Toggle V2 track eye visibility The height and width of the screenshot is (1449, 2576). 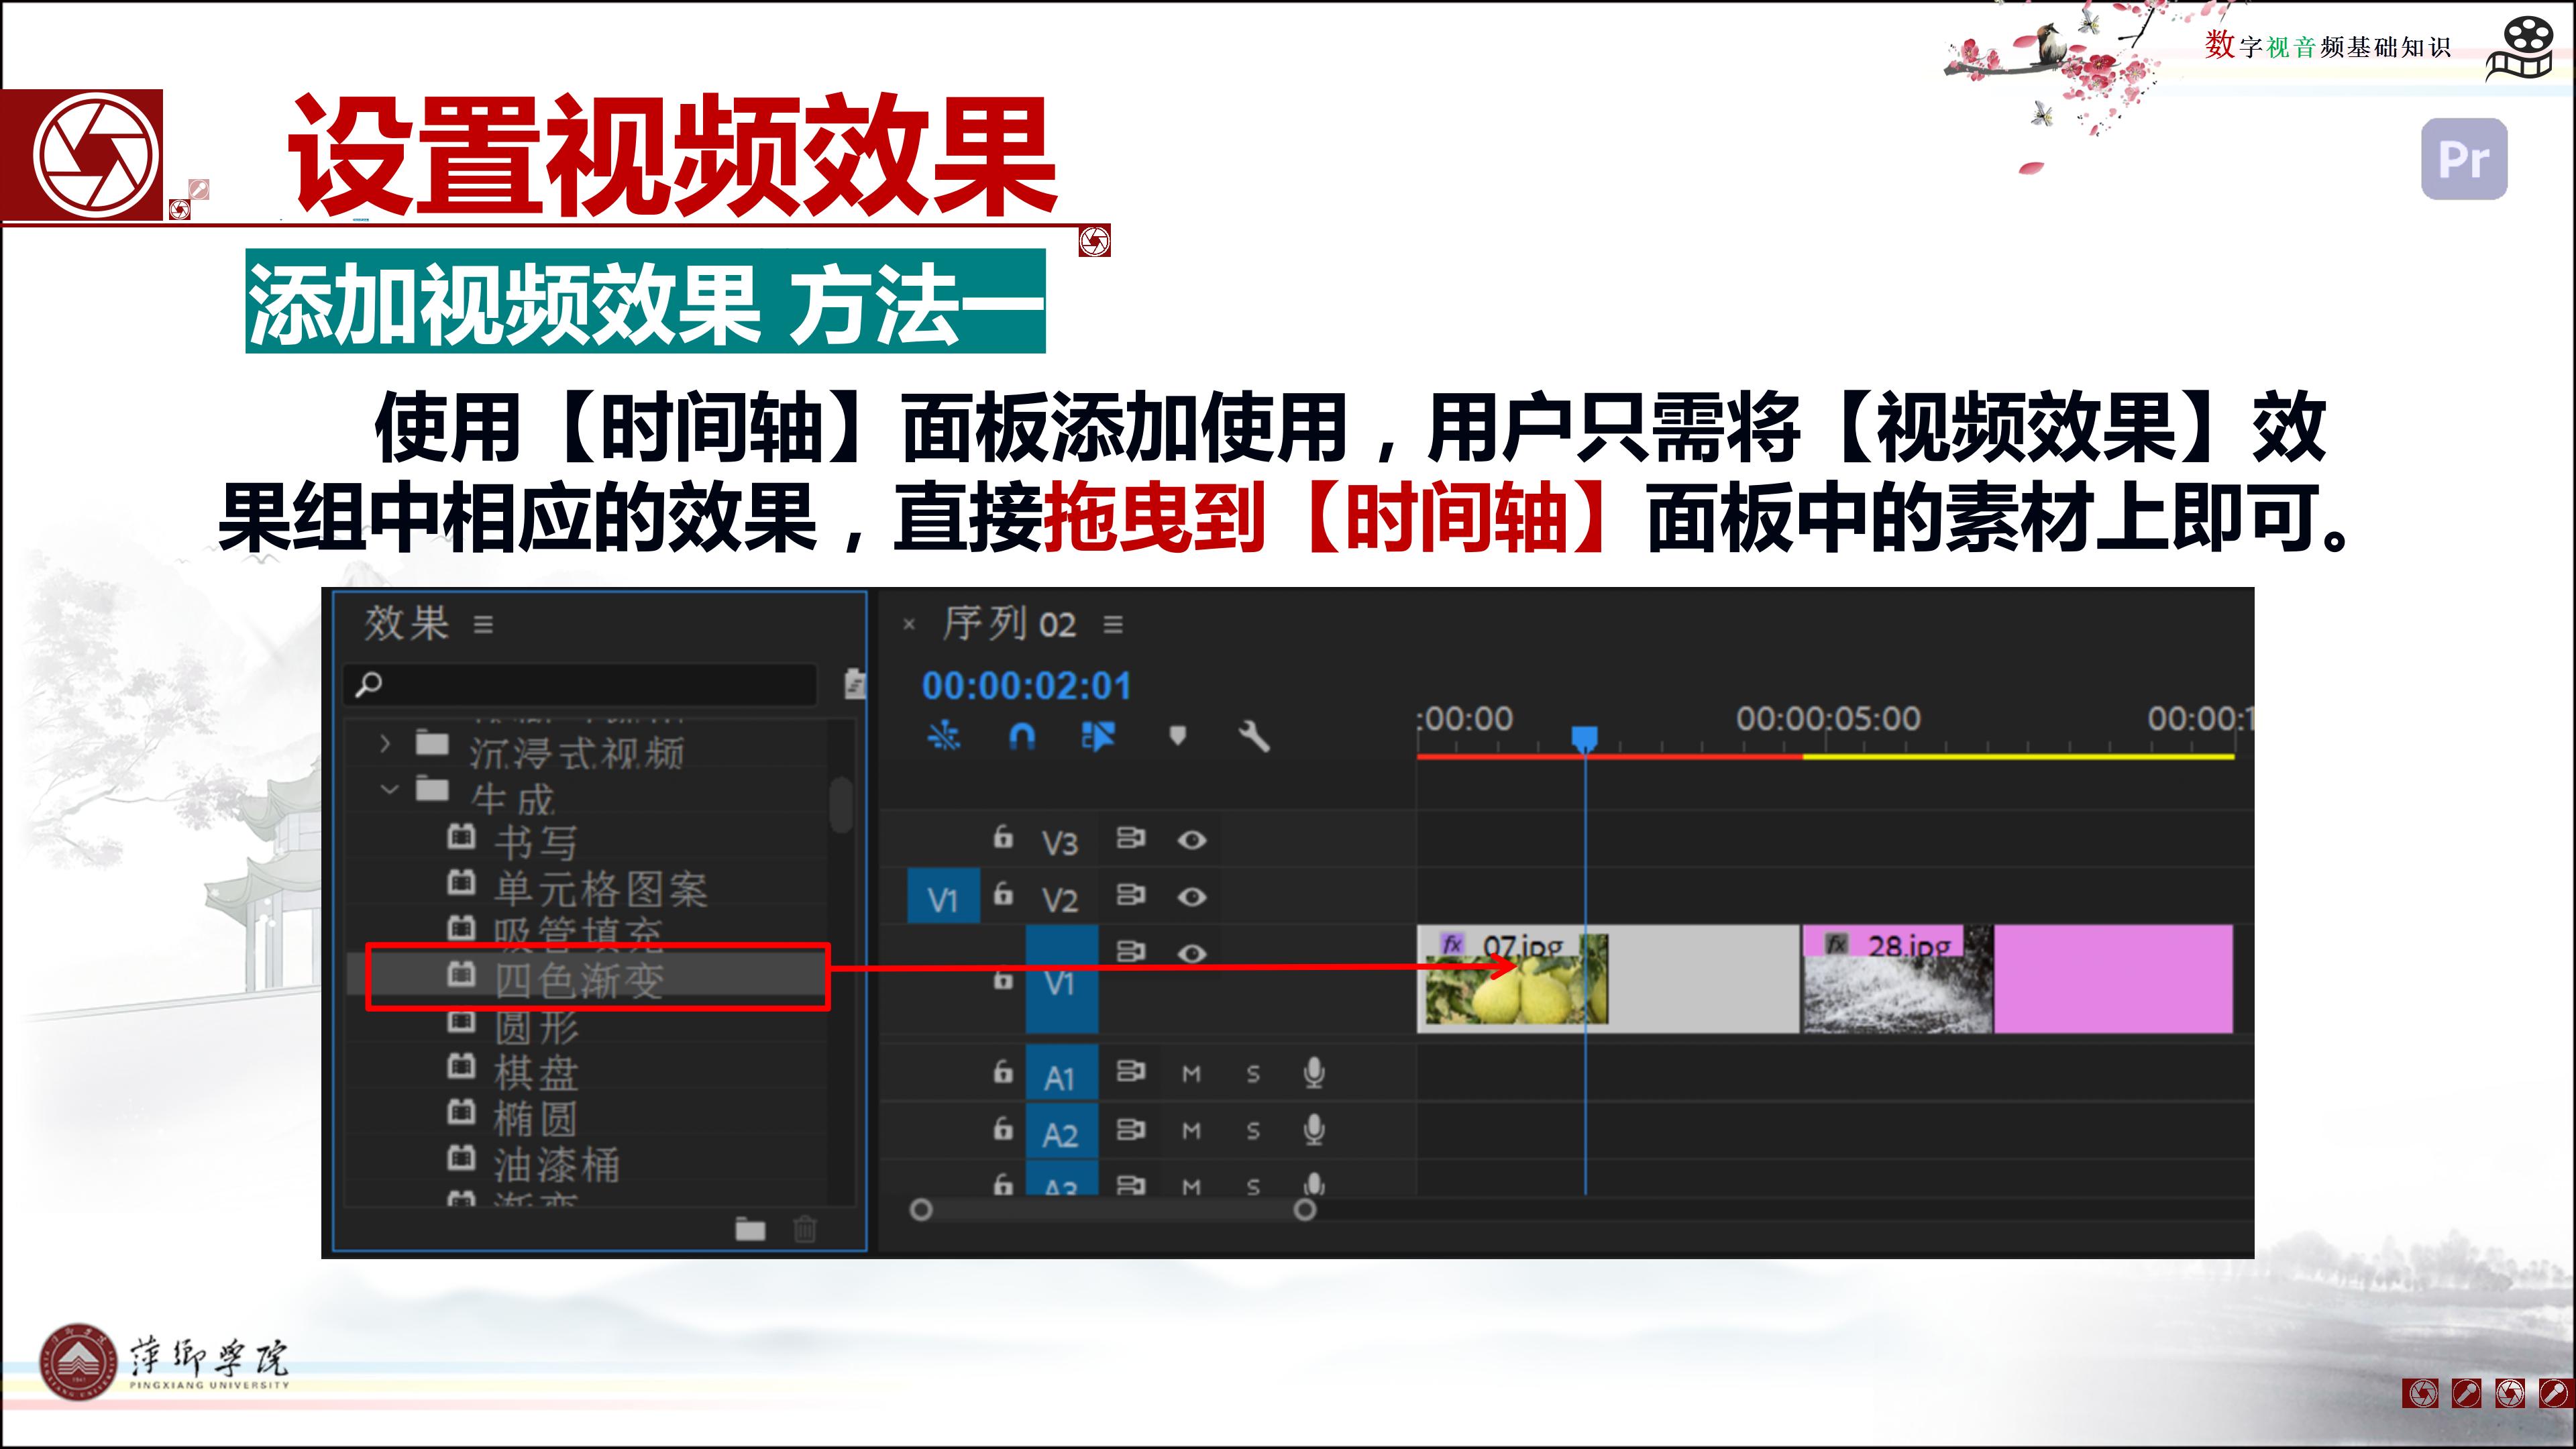(x=1191, y=897)
